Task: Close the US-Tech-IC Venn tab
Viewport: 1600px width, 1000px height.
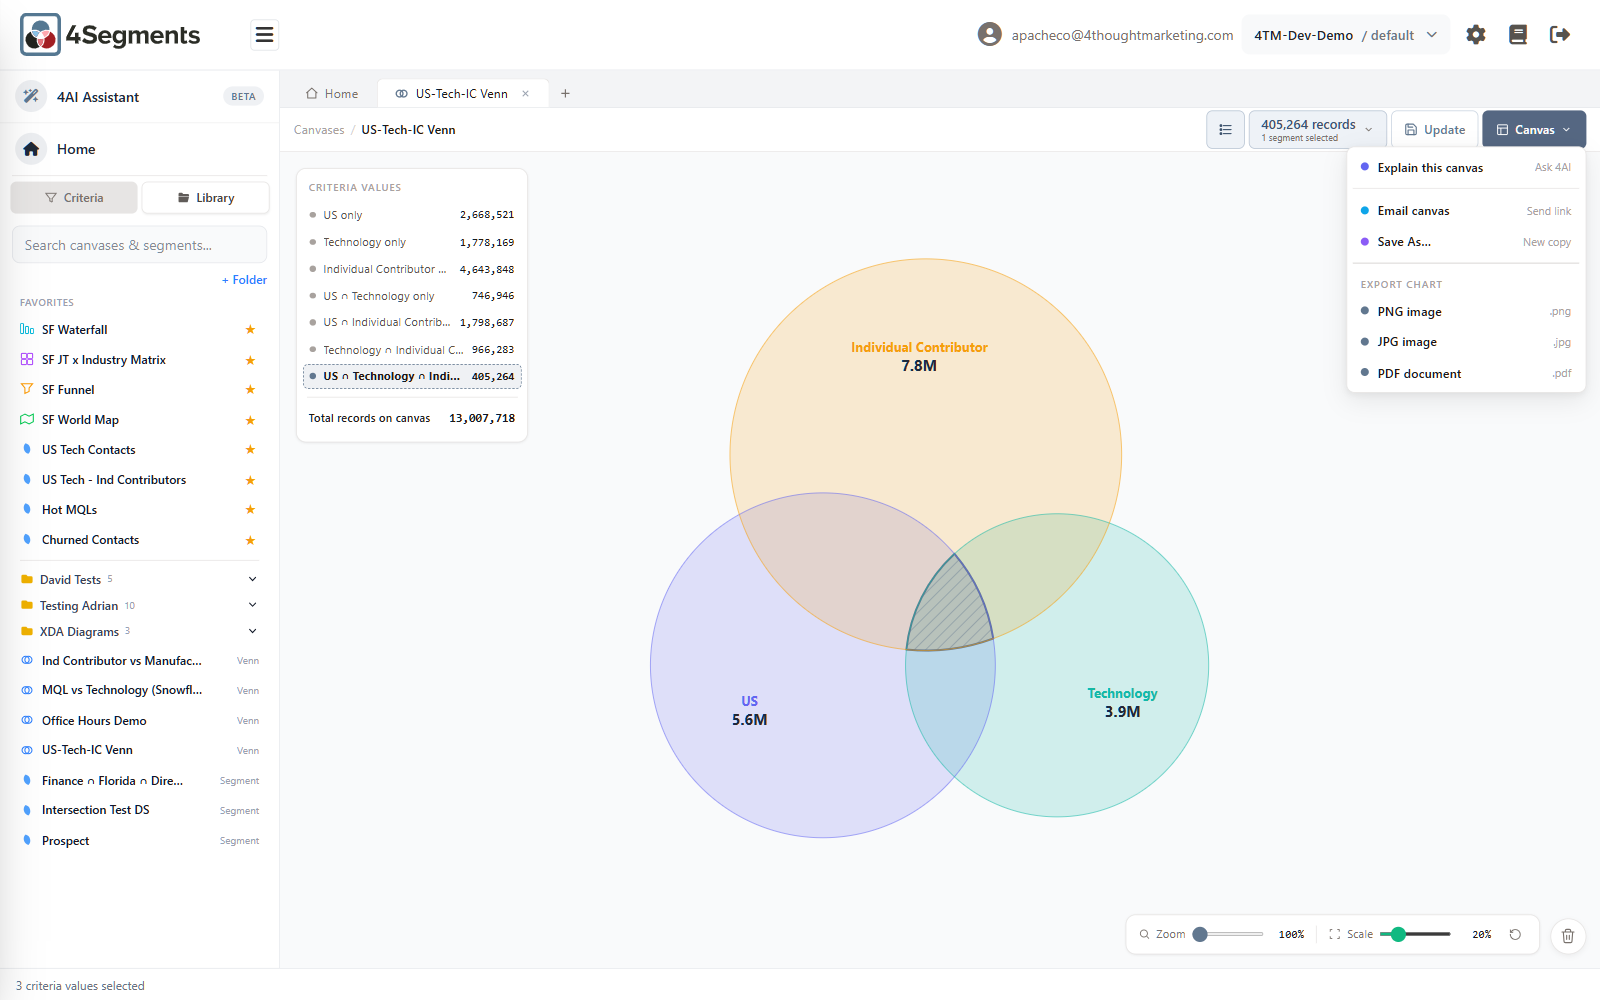Action: [525, 93]
